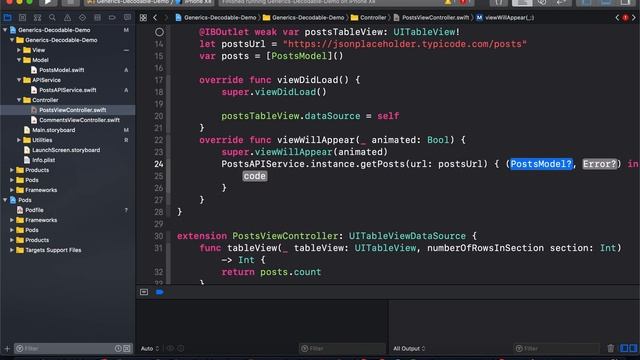Viewport: 640px width, 360px height.
Task: Expand the Utilities folder
Action: [x=19, y=140]
